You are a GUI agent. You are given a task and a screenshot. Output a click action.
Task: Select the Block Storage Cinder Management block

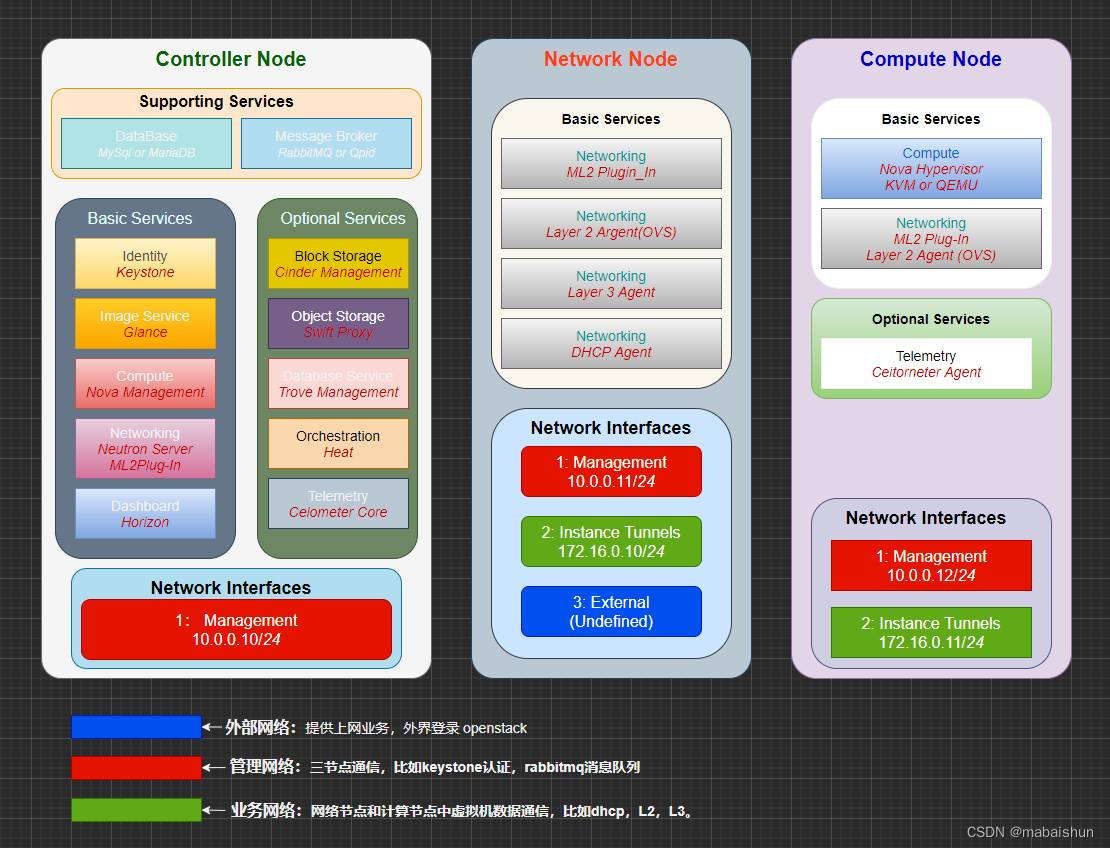click(x=338, y=263)
